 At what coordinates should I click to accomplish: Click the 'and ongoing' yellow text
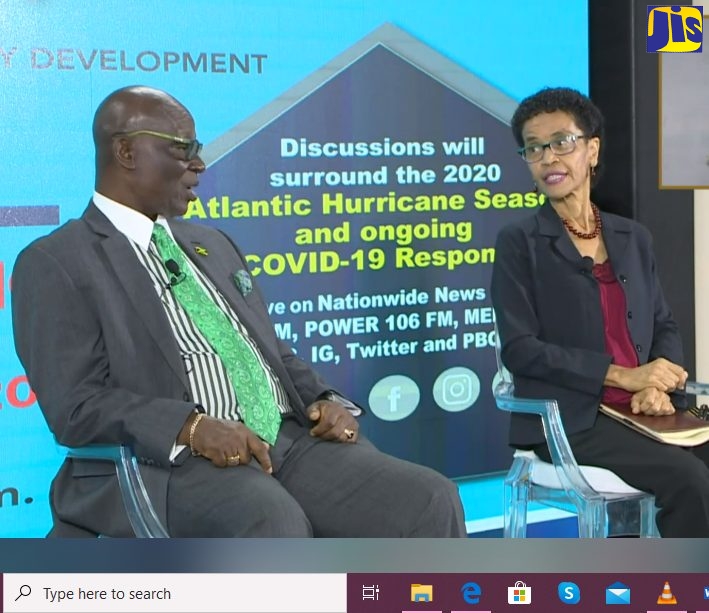pos(383,233)
